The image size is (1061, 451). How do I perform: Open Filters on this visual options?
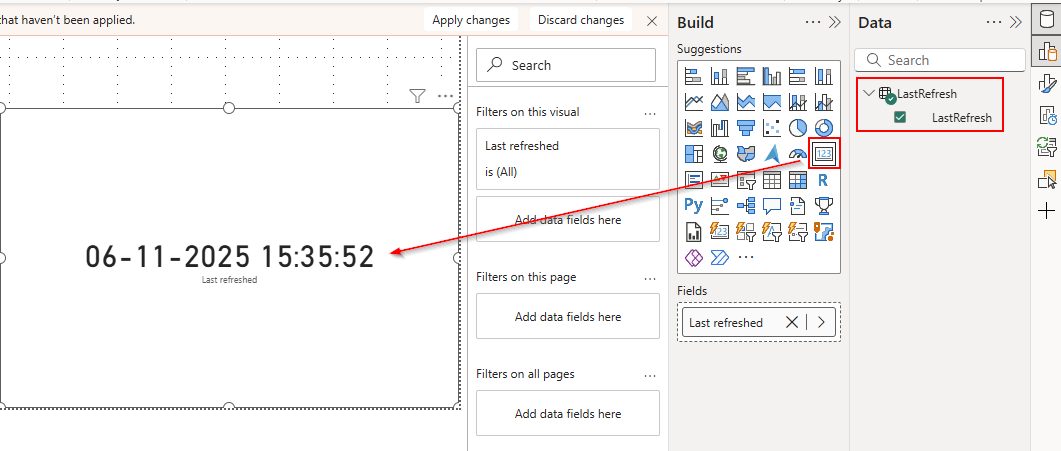pos(650,113)
